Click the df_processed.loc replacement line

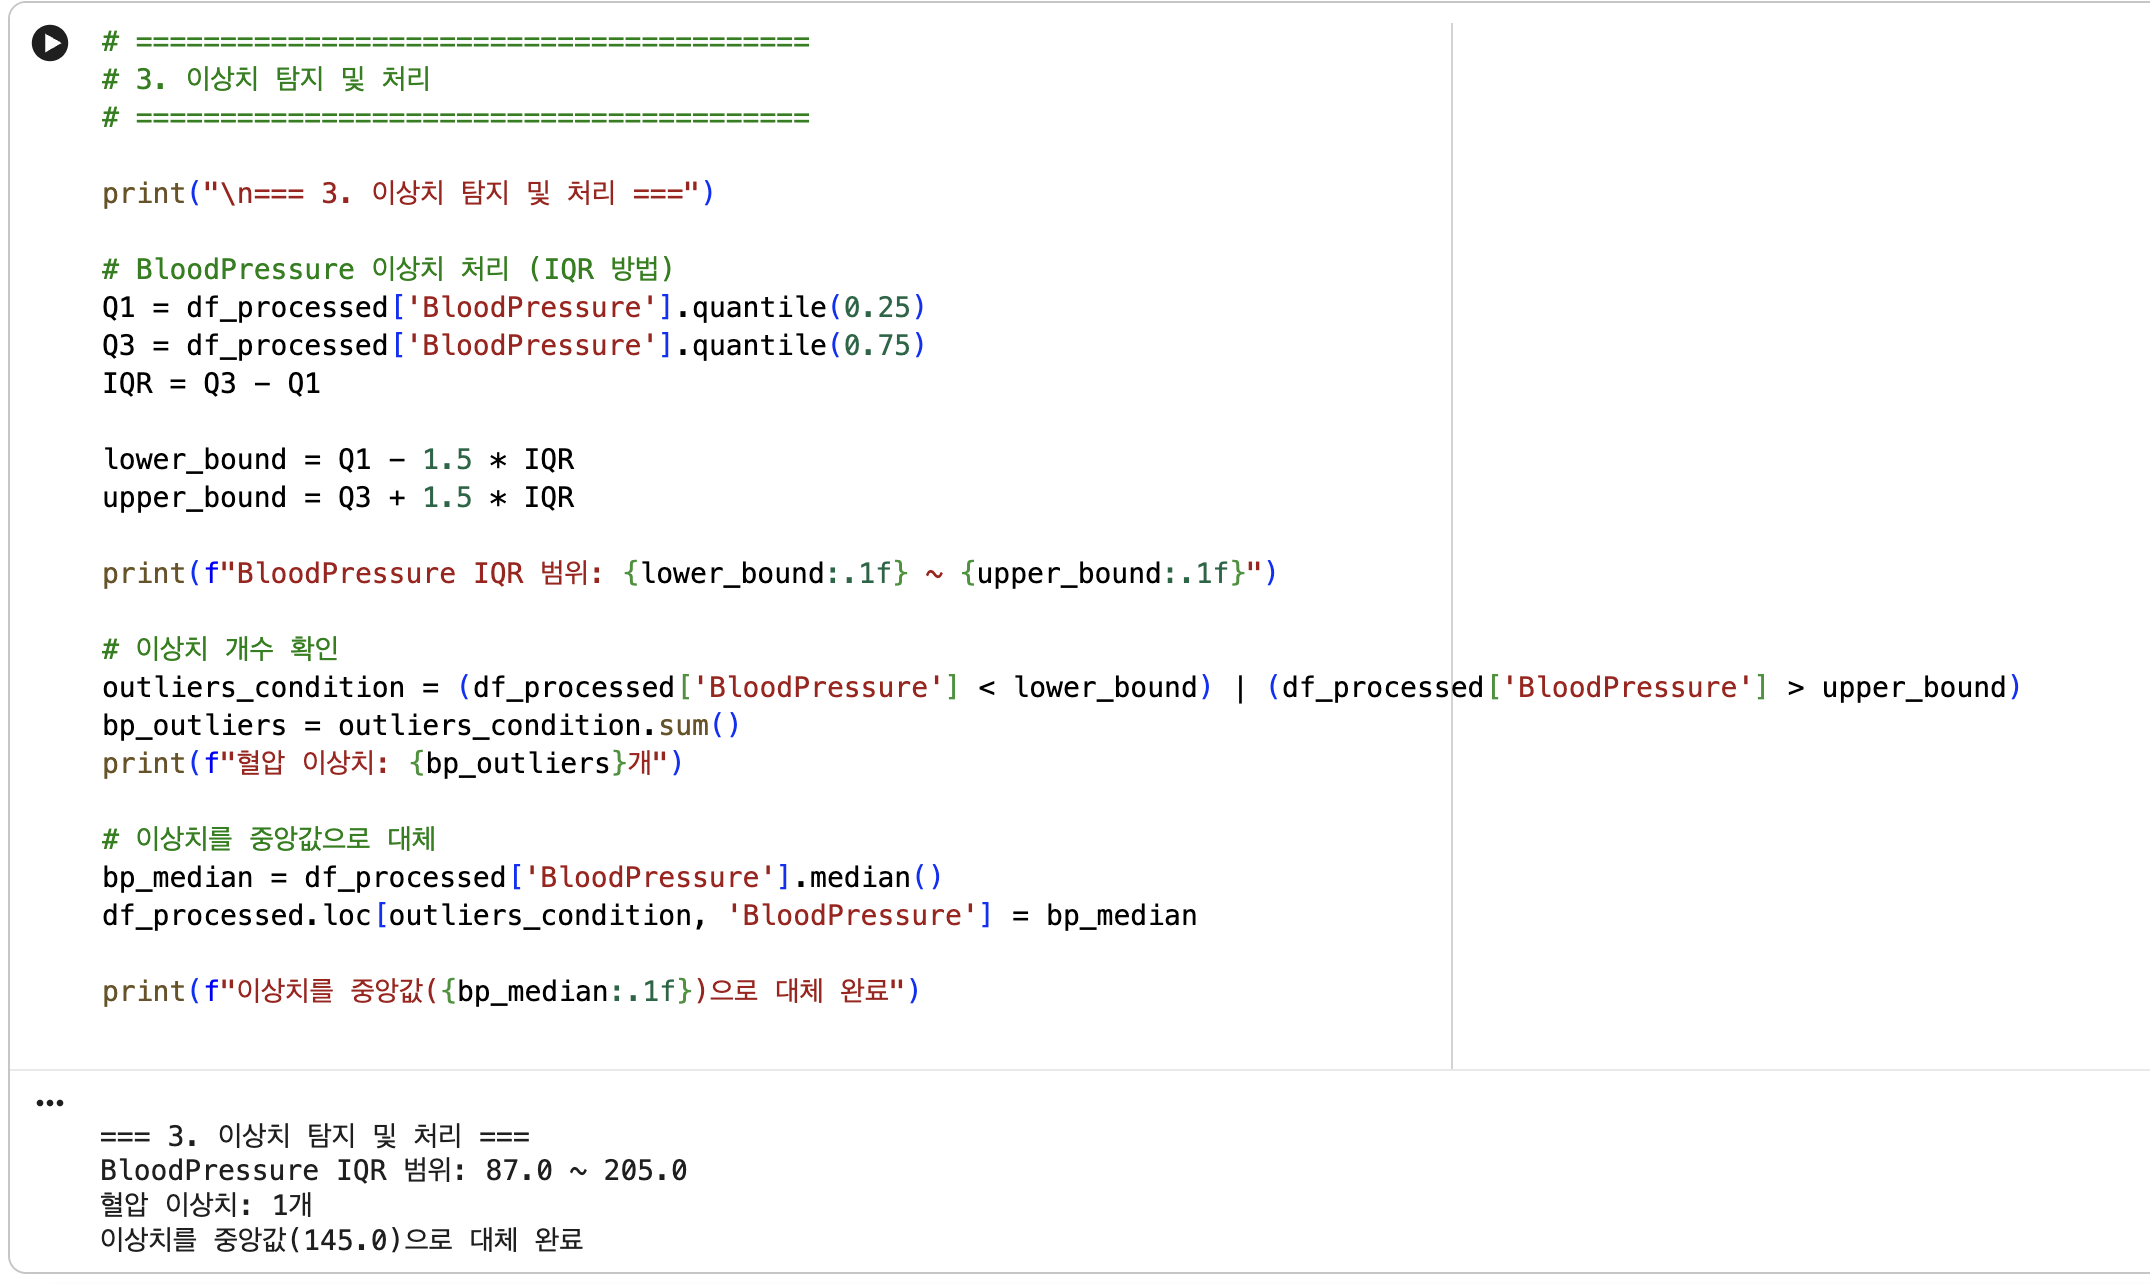[650, 915]
